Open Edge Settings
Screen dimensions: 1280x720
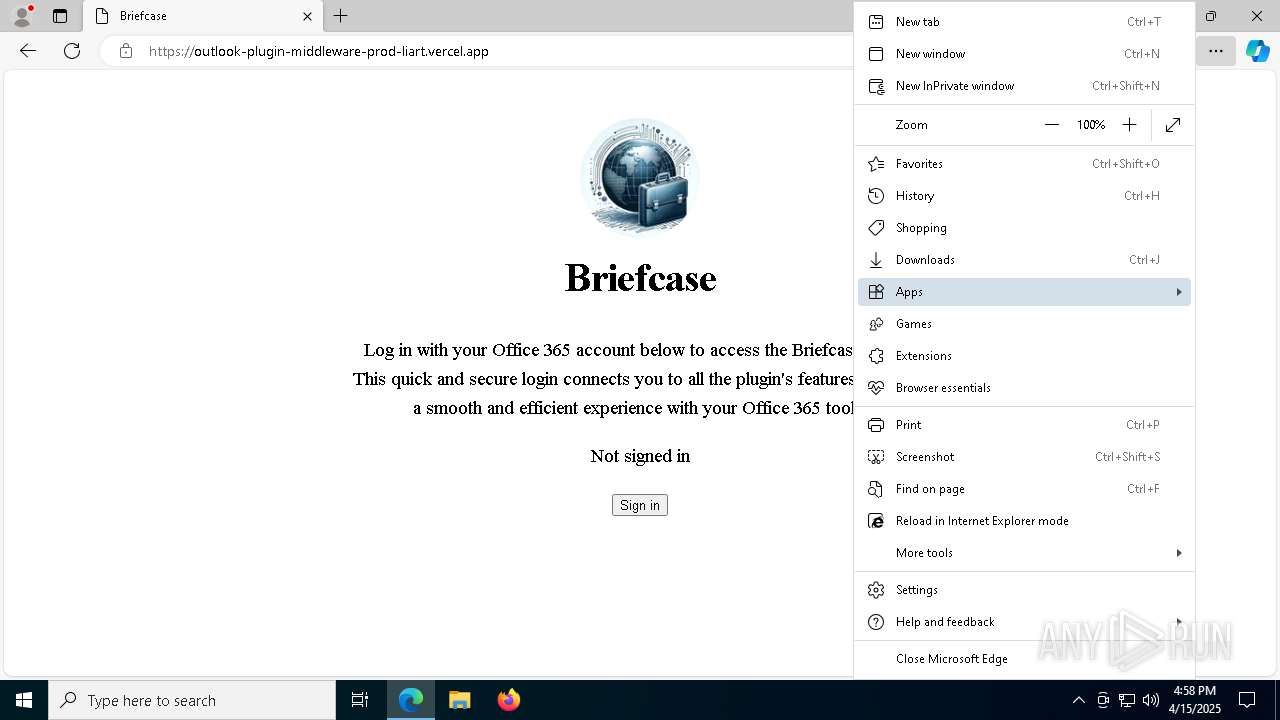tap(1024, 590)
